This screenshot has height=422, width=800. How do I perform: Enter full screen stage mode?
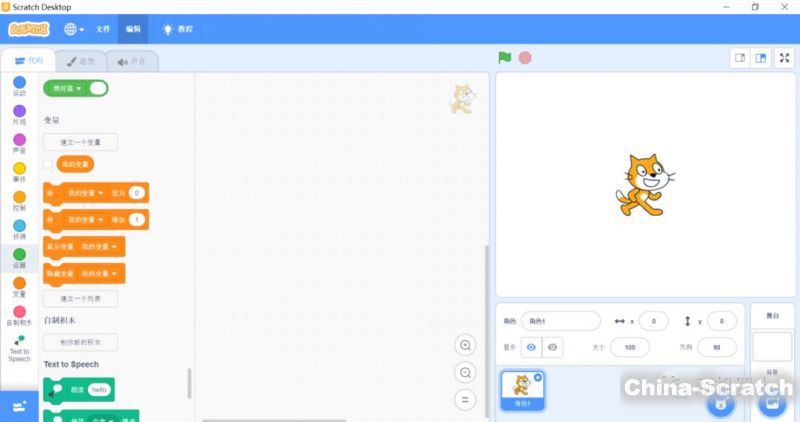[x=784, y=58]
